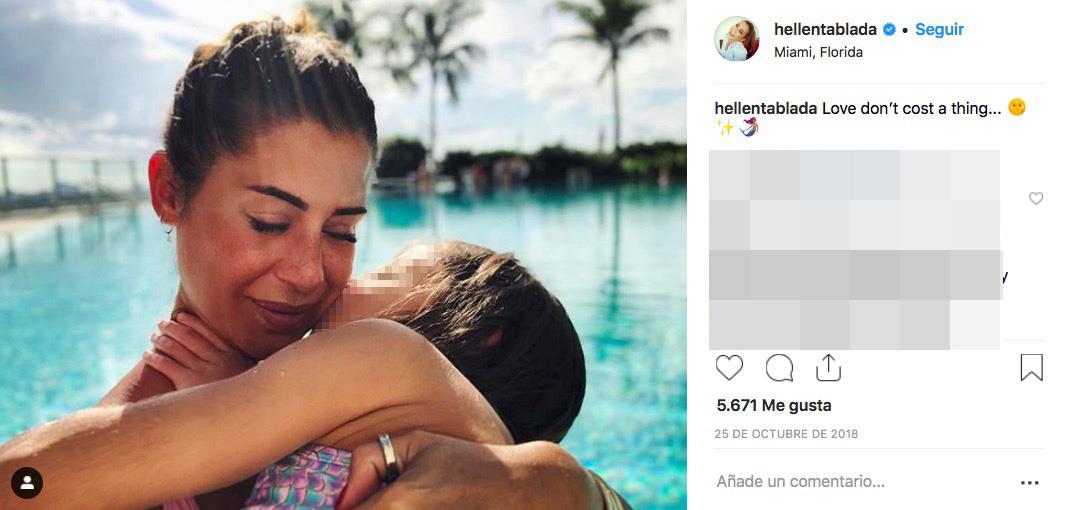1066x510 pixels.
Task: Open the three-dot more options menu
Action: (x=1030, y=482)
